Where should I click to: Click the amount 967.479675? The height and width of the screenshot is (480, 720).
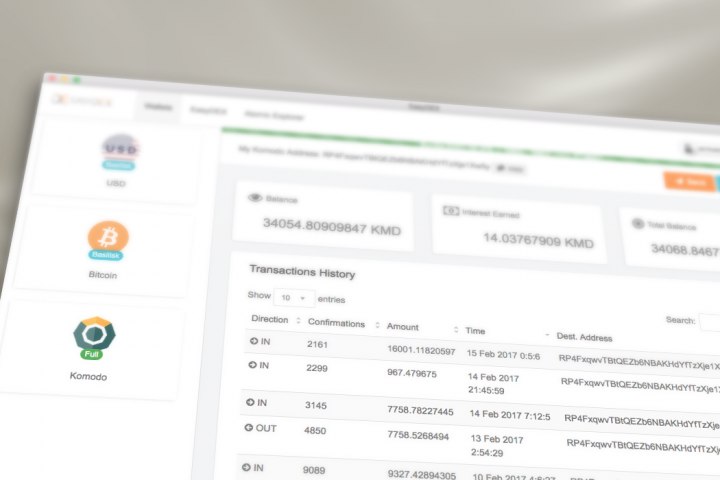pyautogui.click(x=412, y=373)
